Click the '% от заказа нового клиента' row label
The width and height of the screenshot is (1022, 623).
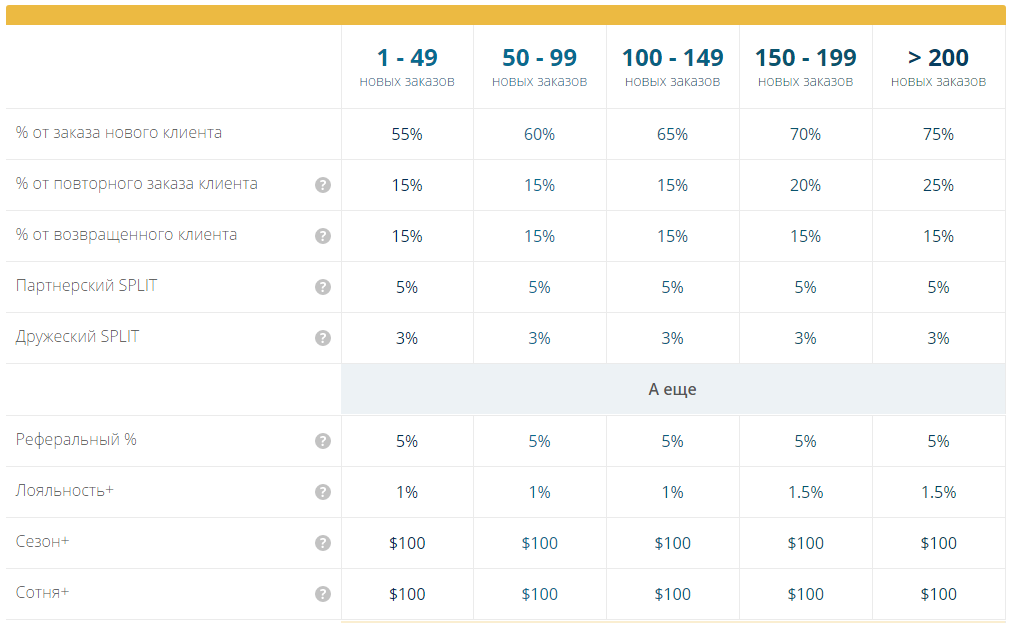click(x=119, y=133)
